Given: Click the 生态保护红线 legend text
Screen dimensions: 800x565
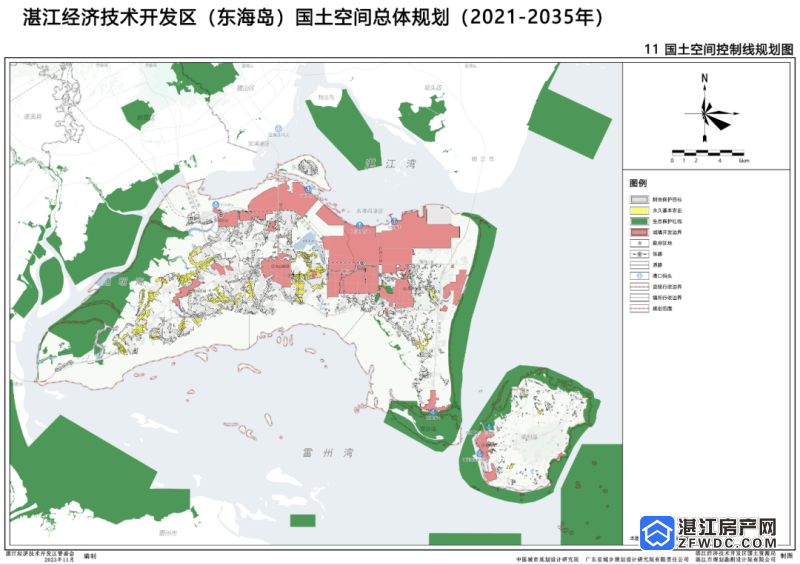Looking at the screenshot, I should pyautogui.click(x=667, y=222).
